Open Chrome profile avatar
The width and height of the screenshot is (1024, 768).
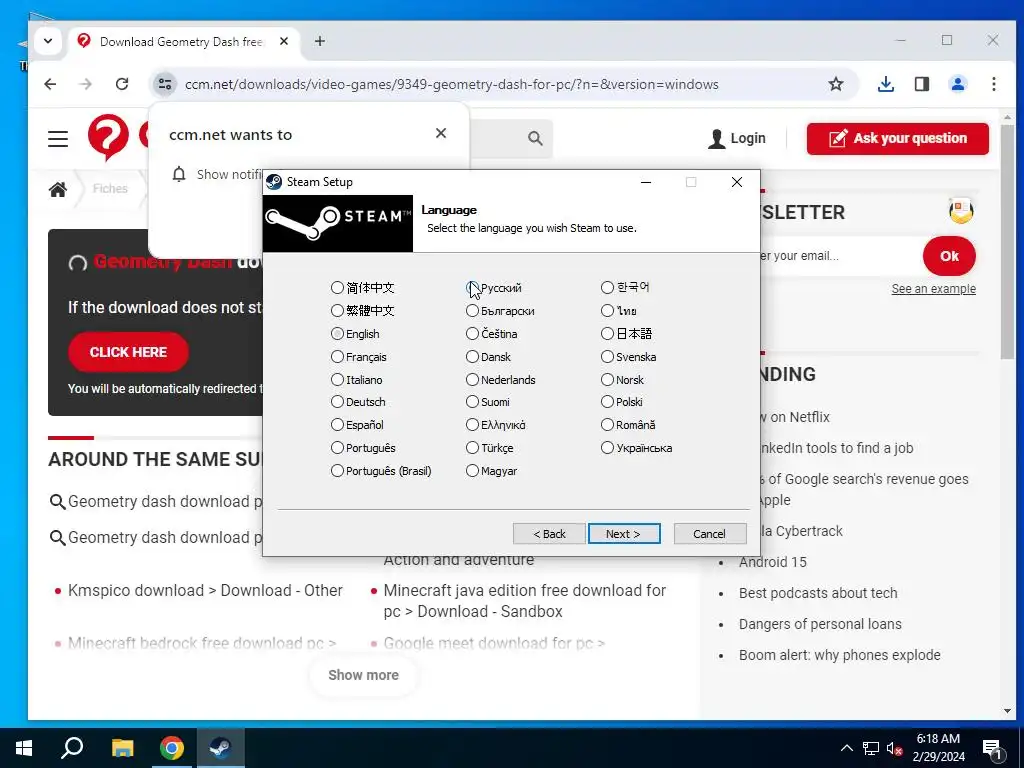coord(957,84)
